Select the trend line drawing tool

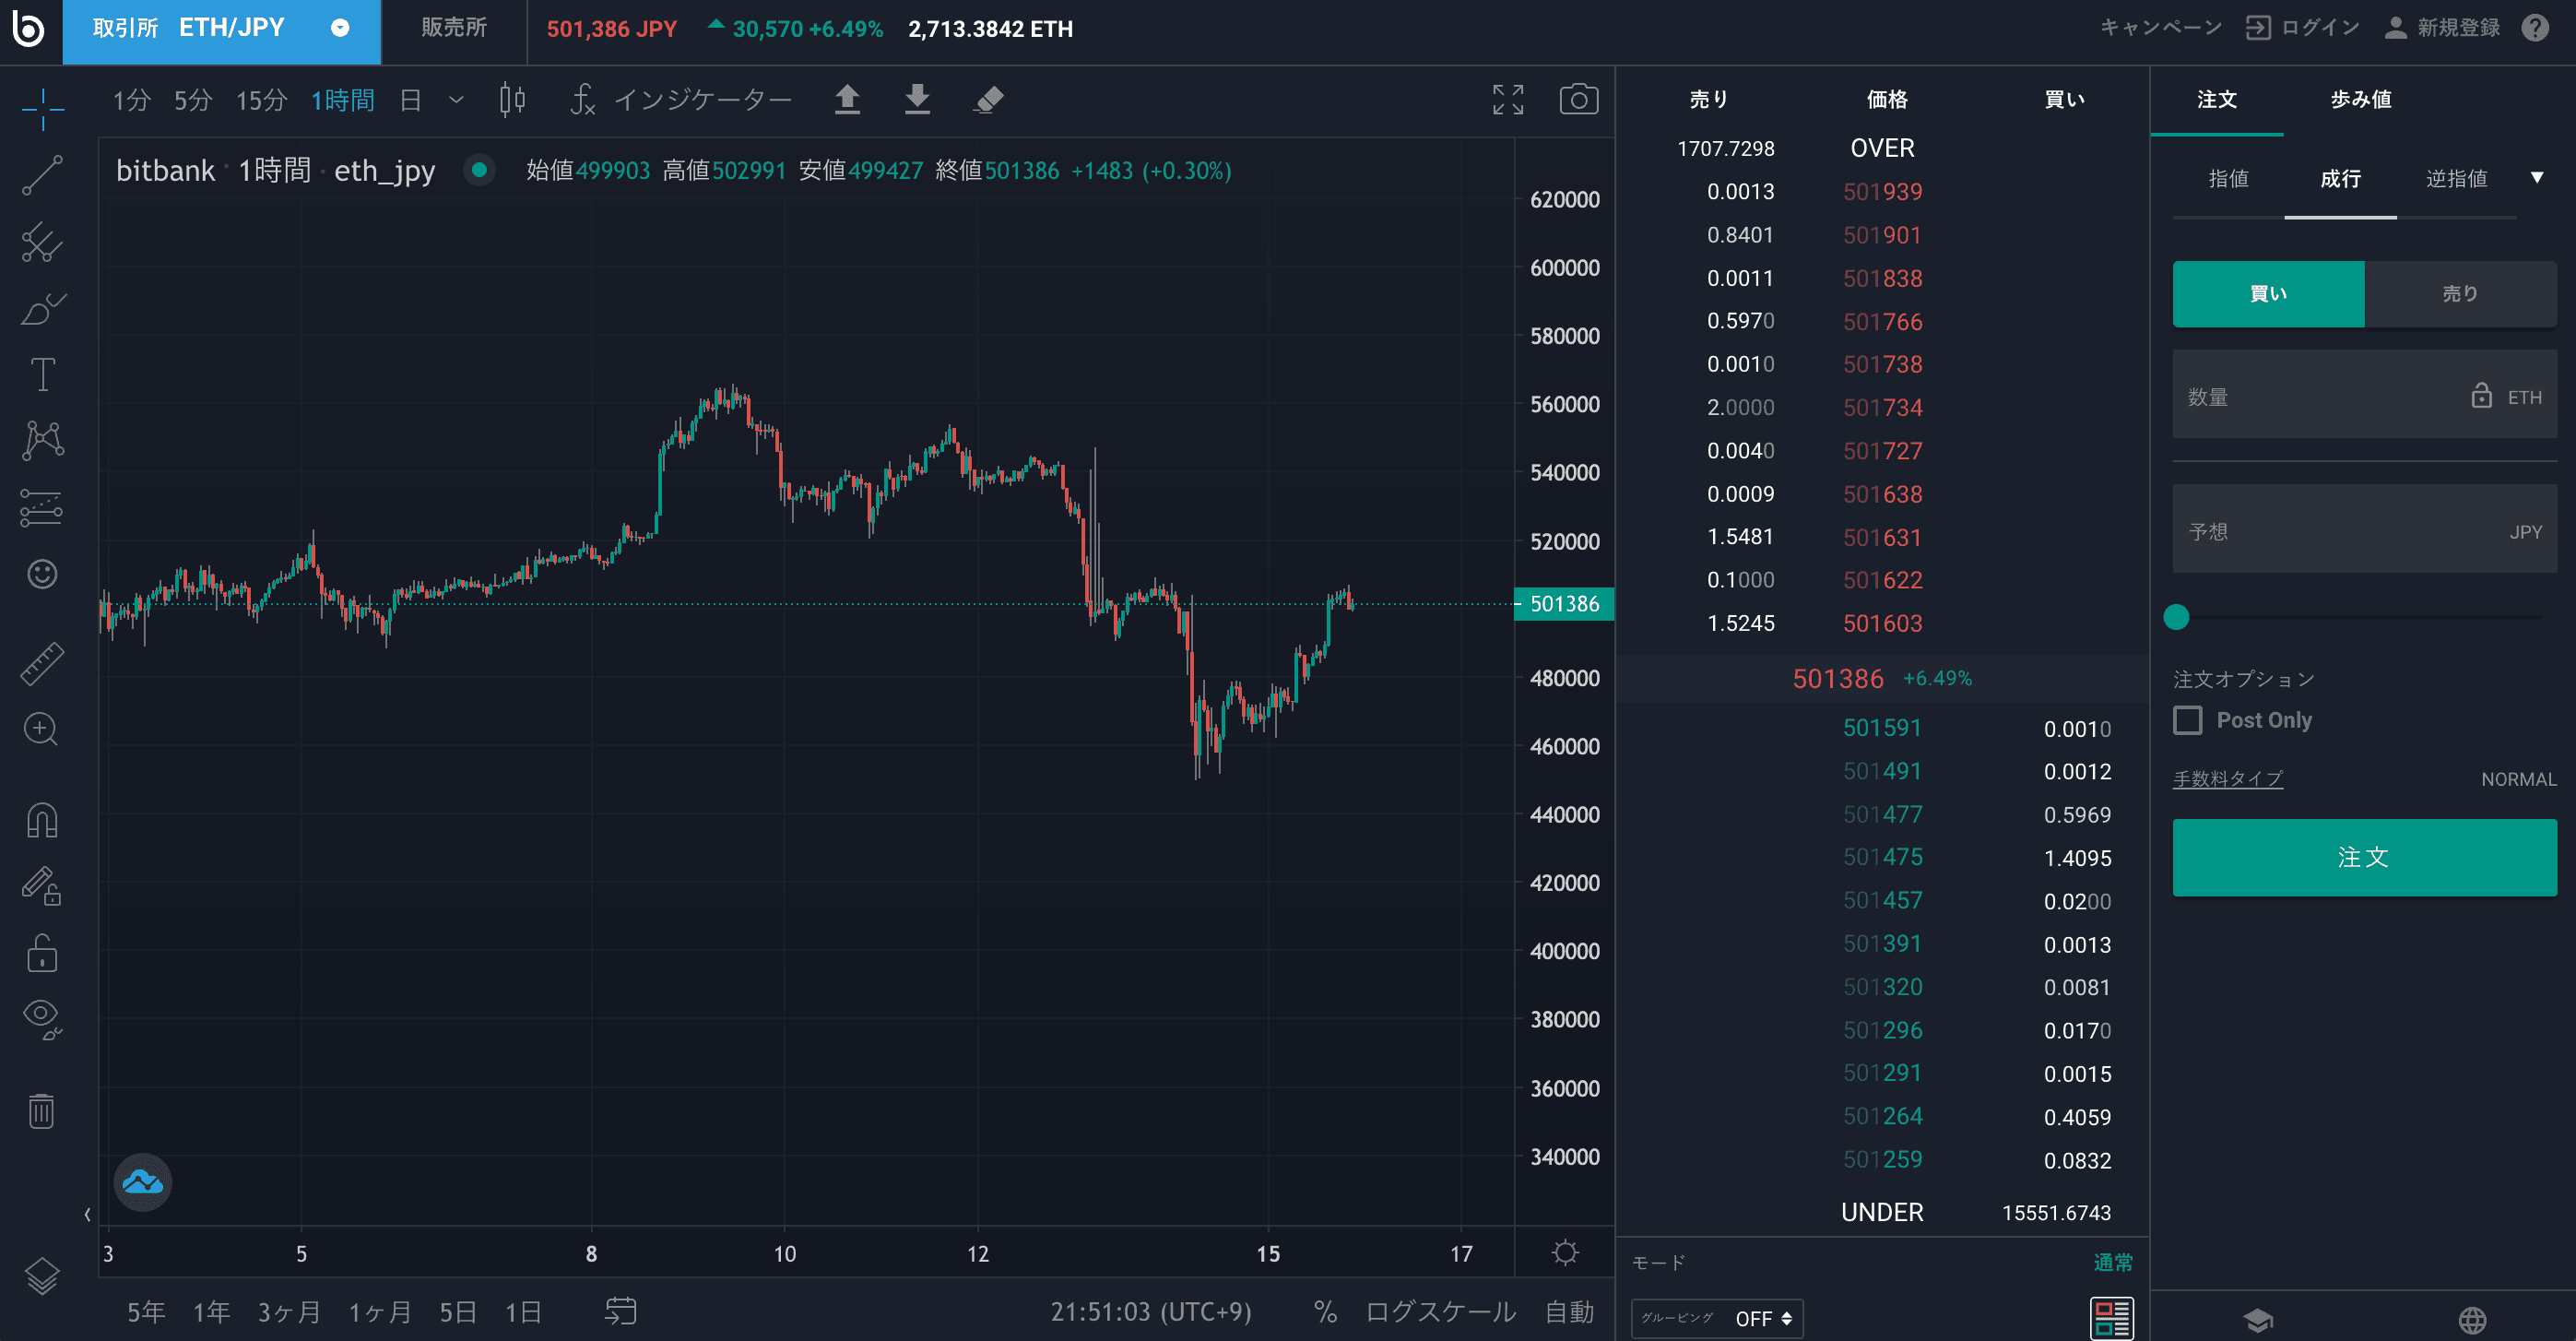pyautogui.click(x=42, y=175)
